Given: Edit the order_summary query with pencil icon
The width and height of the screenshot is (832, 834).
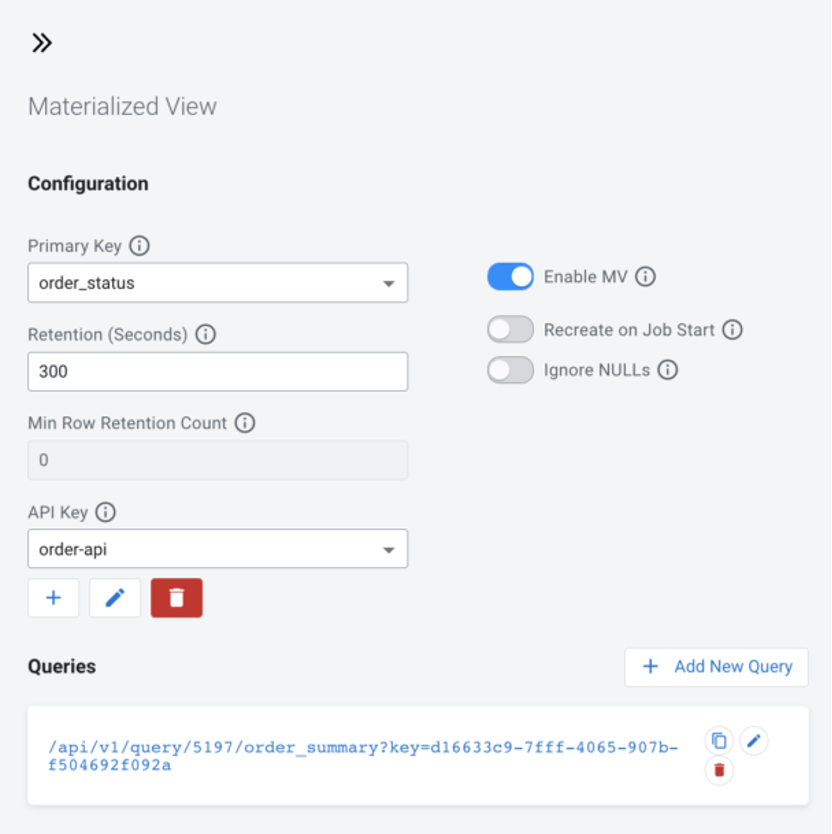Looking at the screenshot, I should coord(753,740).
